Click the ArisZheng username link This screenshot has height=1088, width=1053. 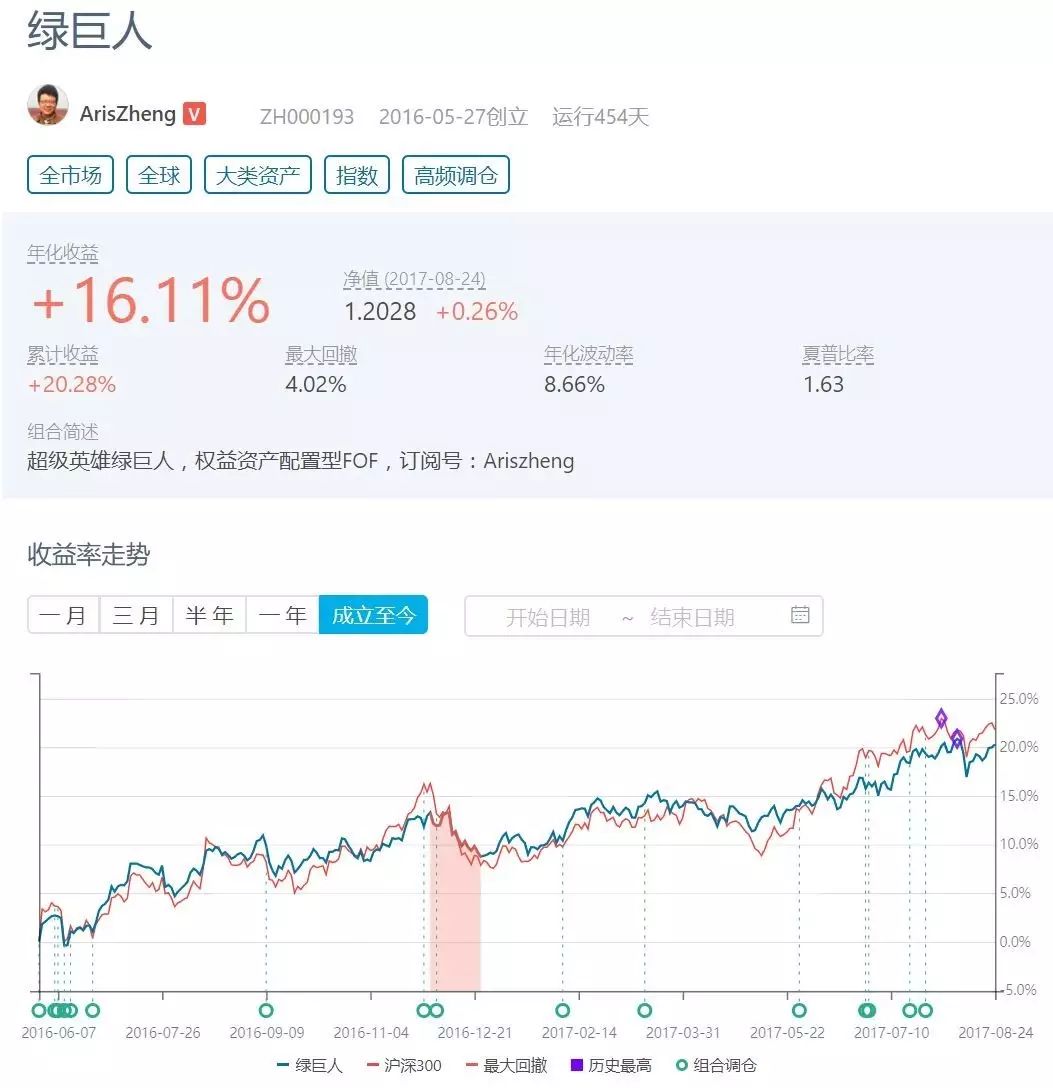pos(128,114)
